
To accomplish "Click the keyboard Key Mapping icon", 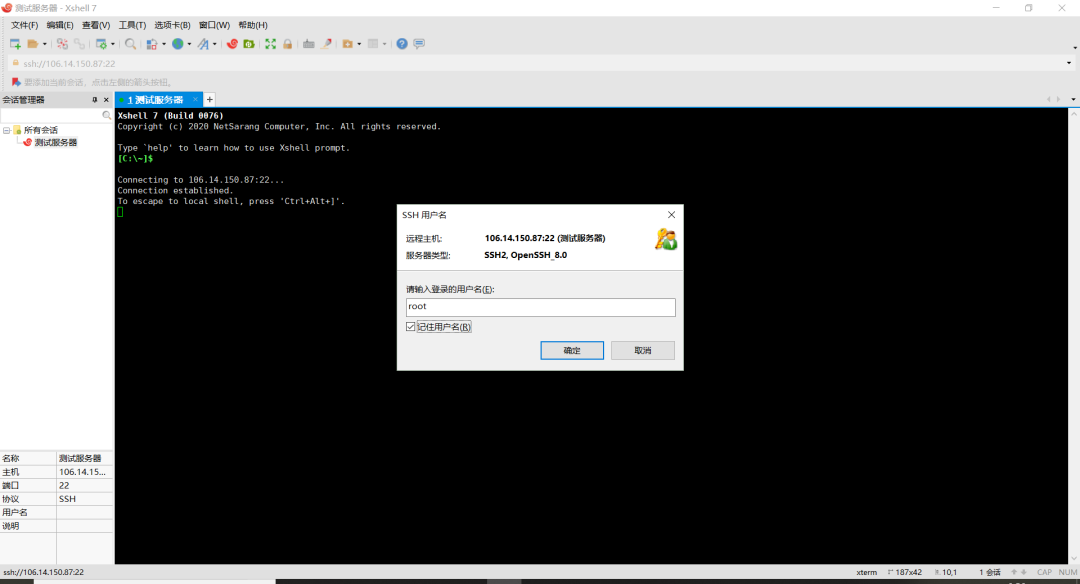I will [x=309, y=44].
